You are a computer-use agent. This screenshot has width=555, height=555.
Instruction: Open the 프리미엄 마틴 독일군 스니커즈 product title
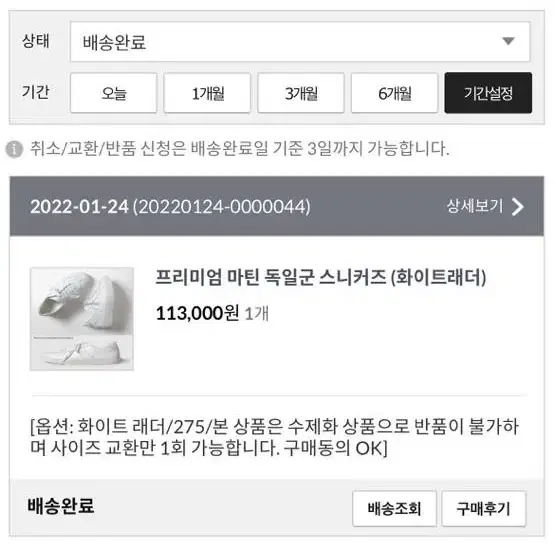coord(321,278)
